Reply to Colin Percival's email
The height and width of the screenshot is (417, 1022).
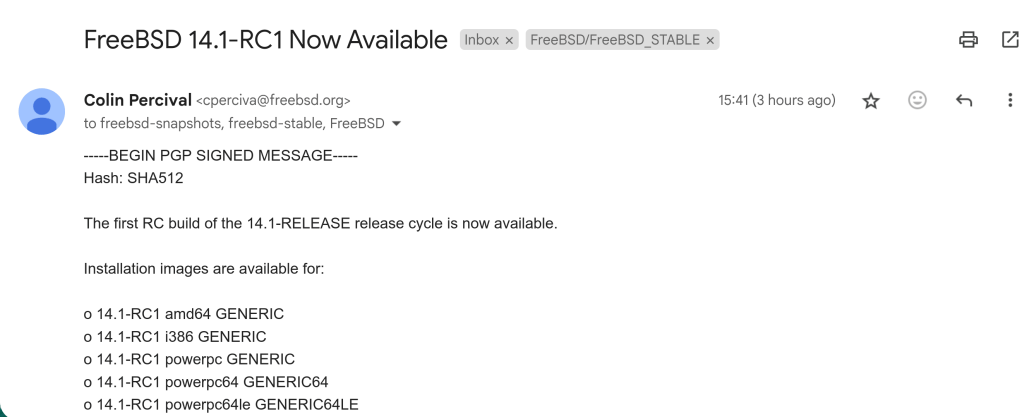point(964,100)
